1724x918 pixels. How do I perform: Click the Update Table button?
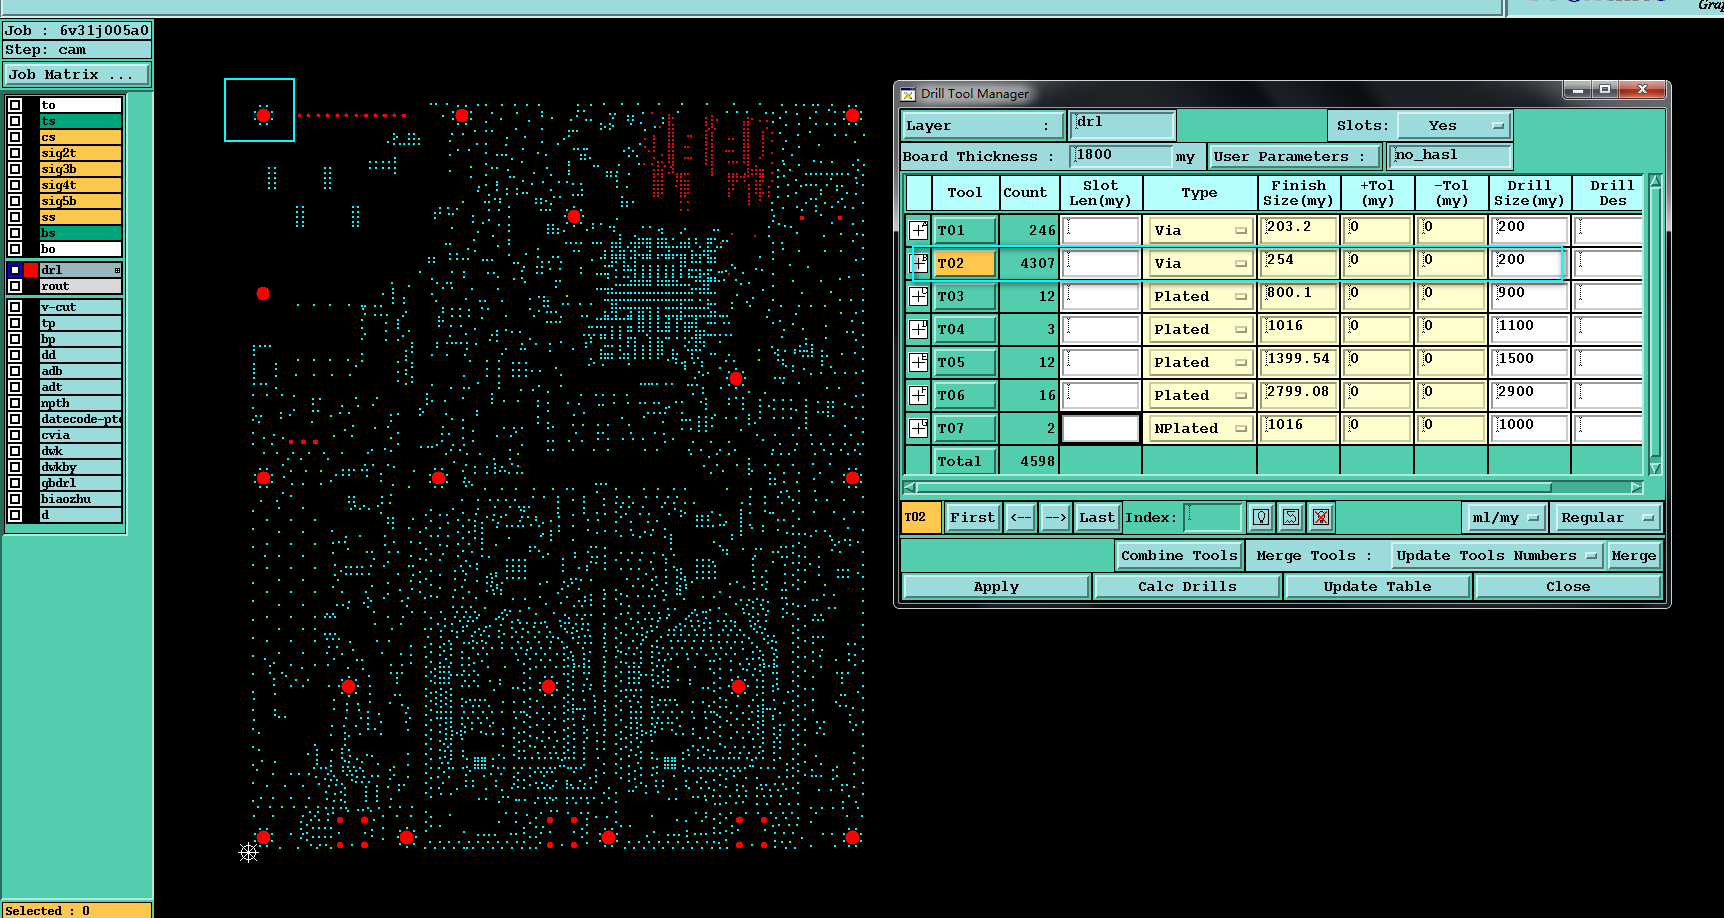pos(1377,587)
